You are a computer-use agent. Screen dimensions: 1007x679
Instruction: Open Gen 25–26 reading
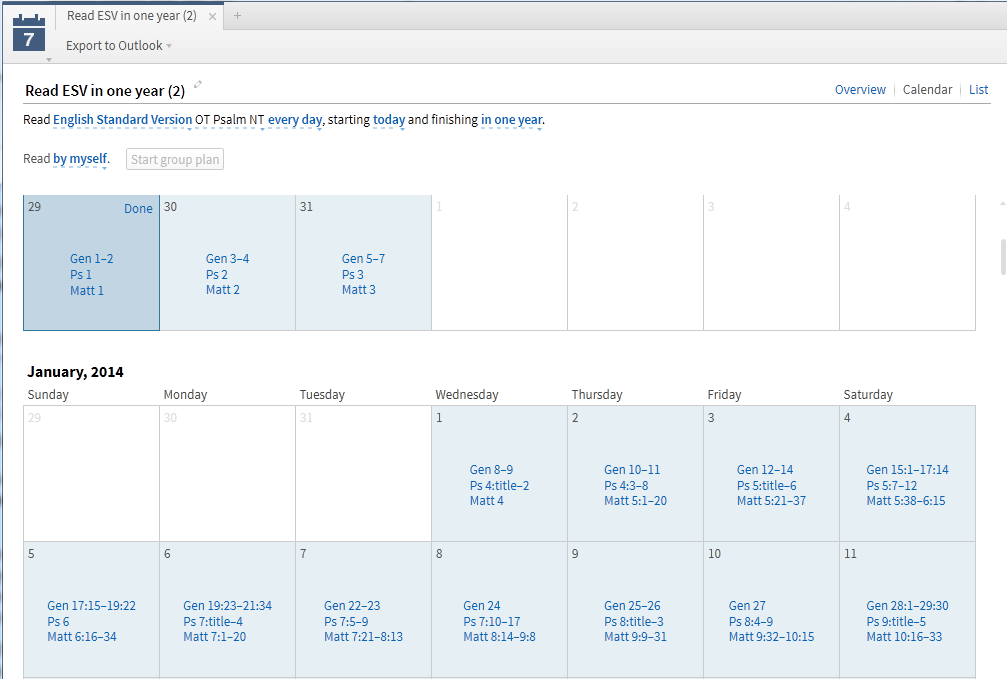632,606
